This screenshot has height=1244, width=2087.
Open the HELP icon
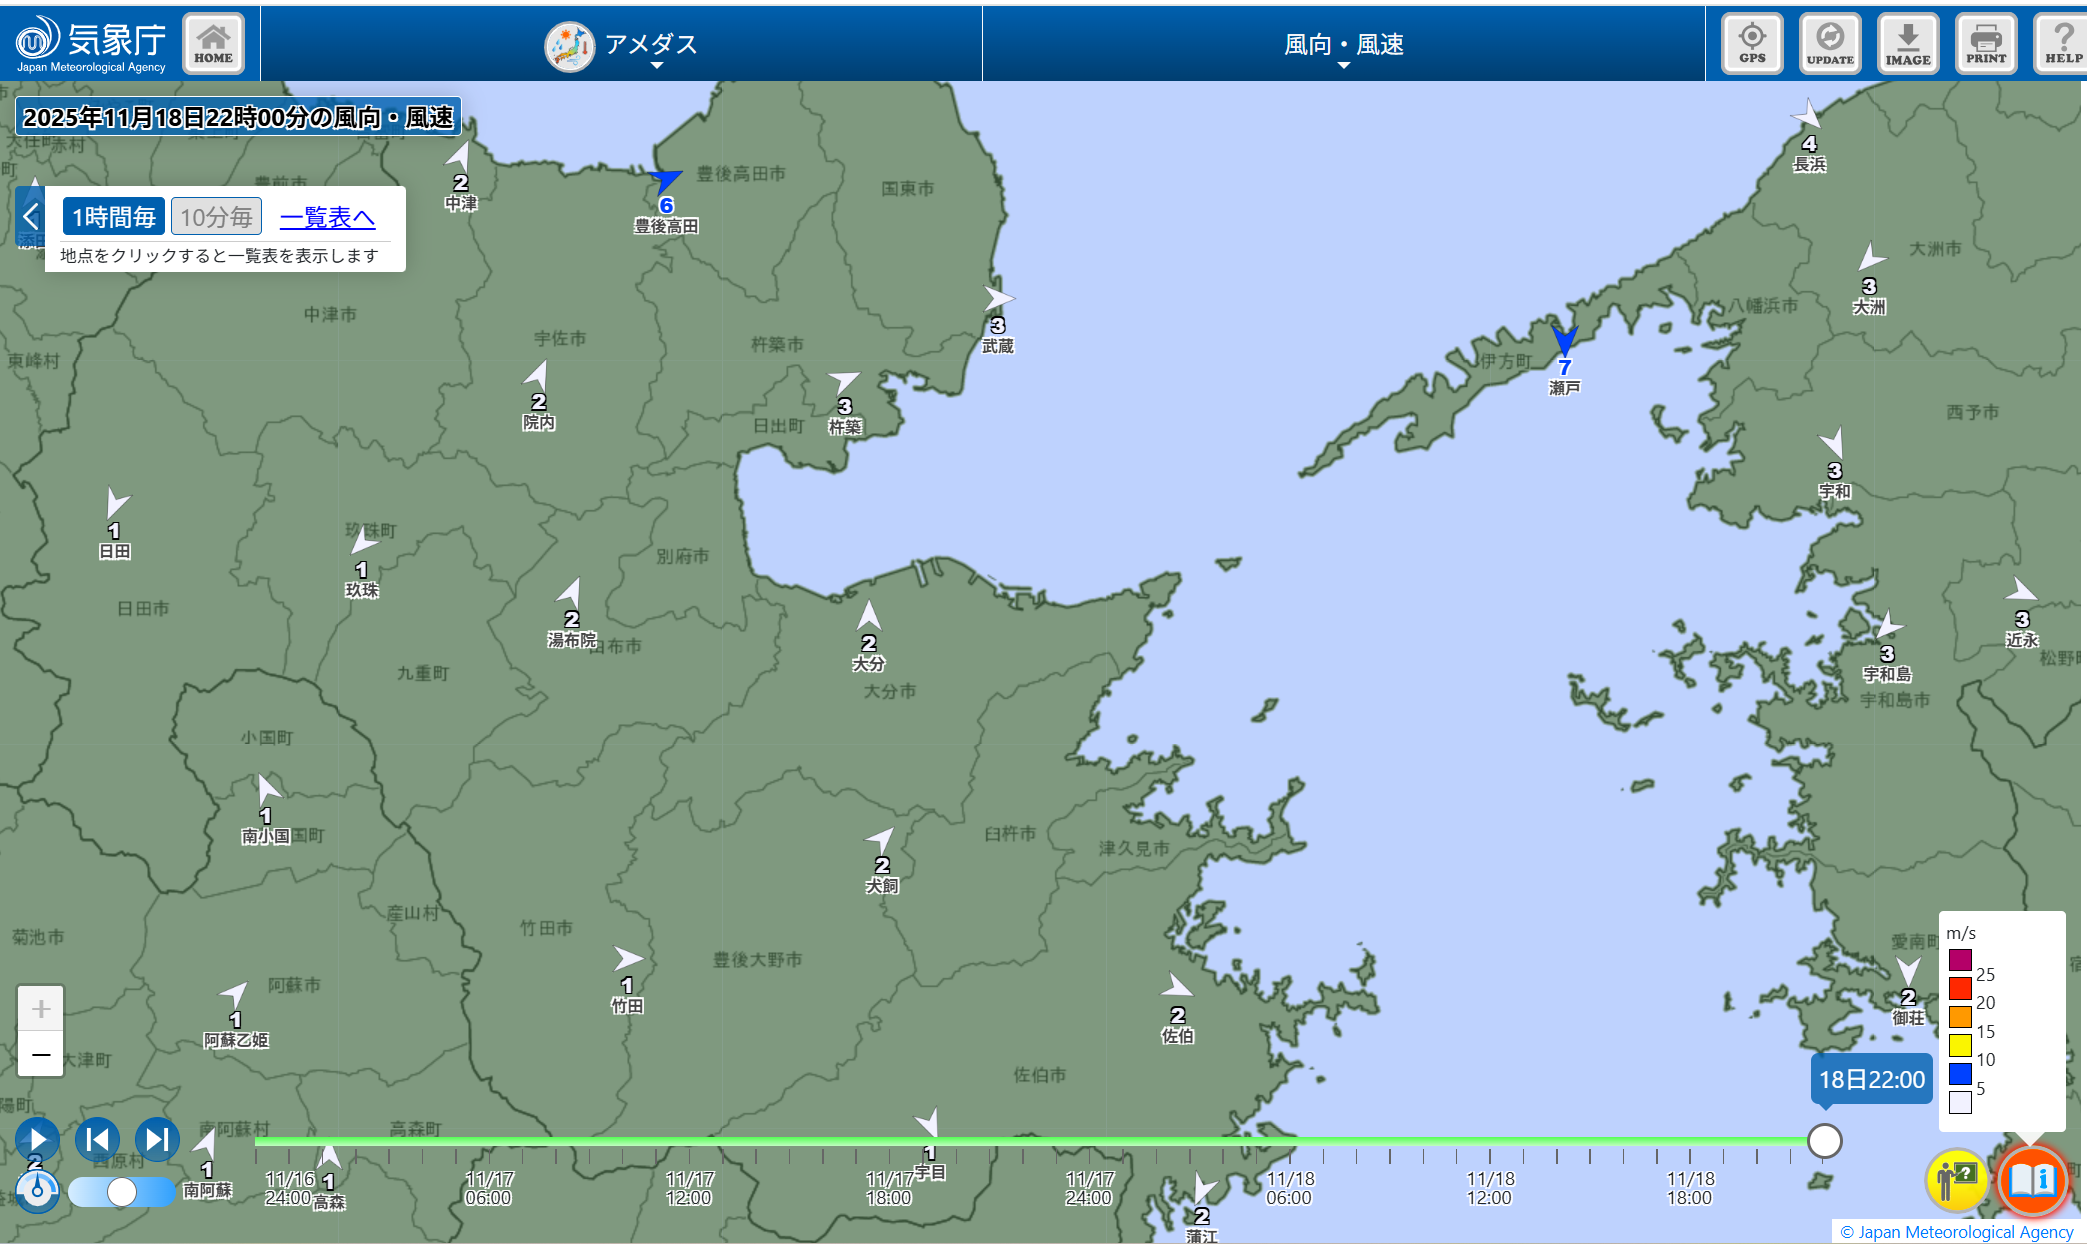2062,44
